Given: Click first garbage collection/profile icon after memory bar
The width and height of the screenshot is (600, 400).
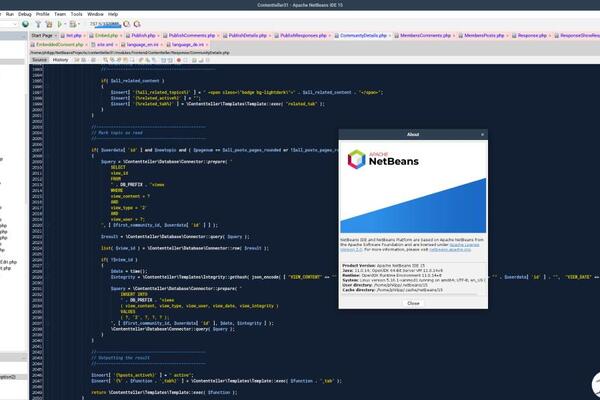Looking at the screenshot, I should (x=126, y=24).
